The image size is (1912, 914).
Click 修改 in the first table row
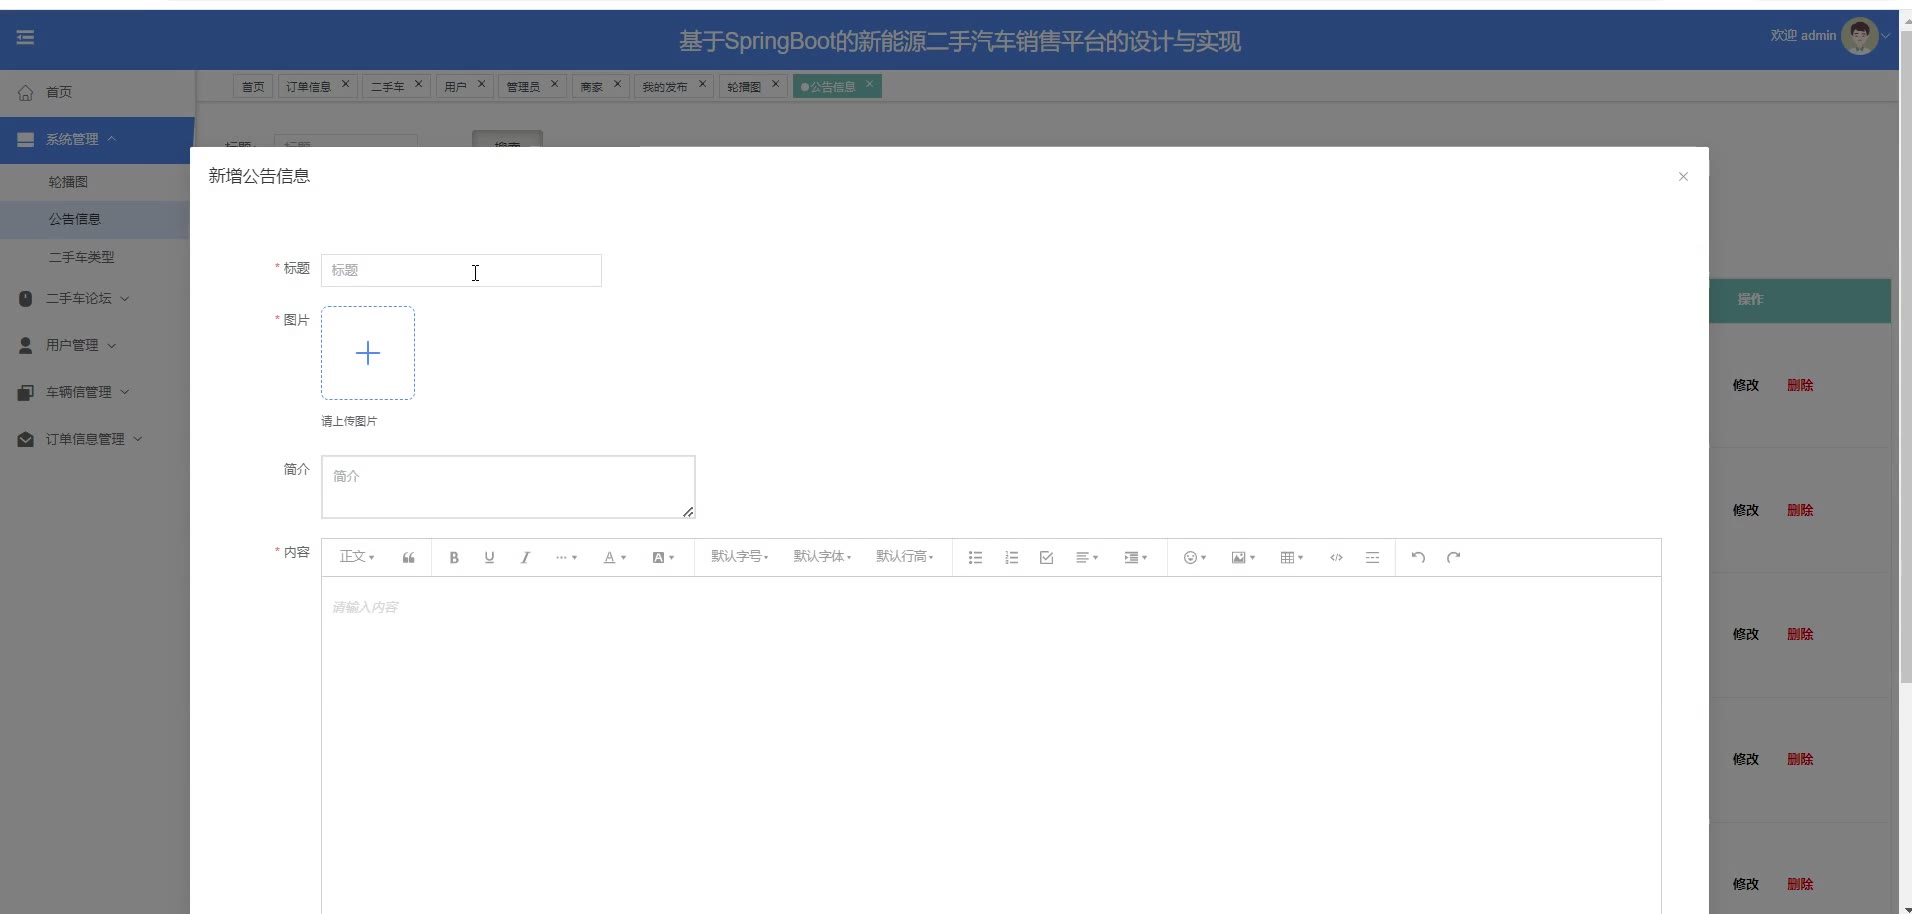1745,385
